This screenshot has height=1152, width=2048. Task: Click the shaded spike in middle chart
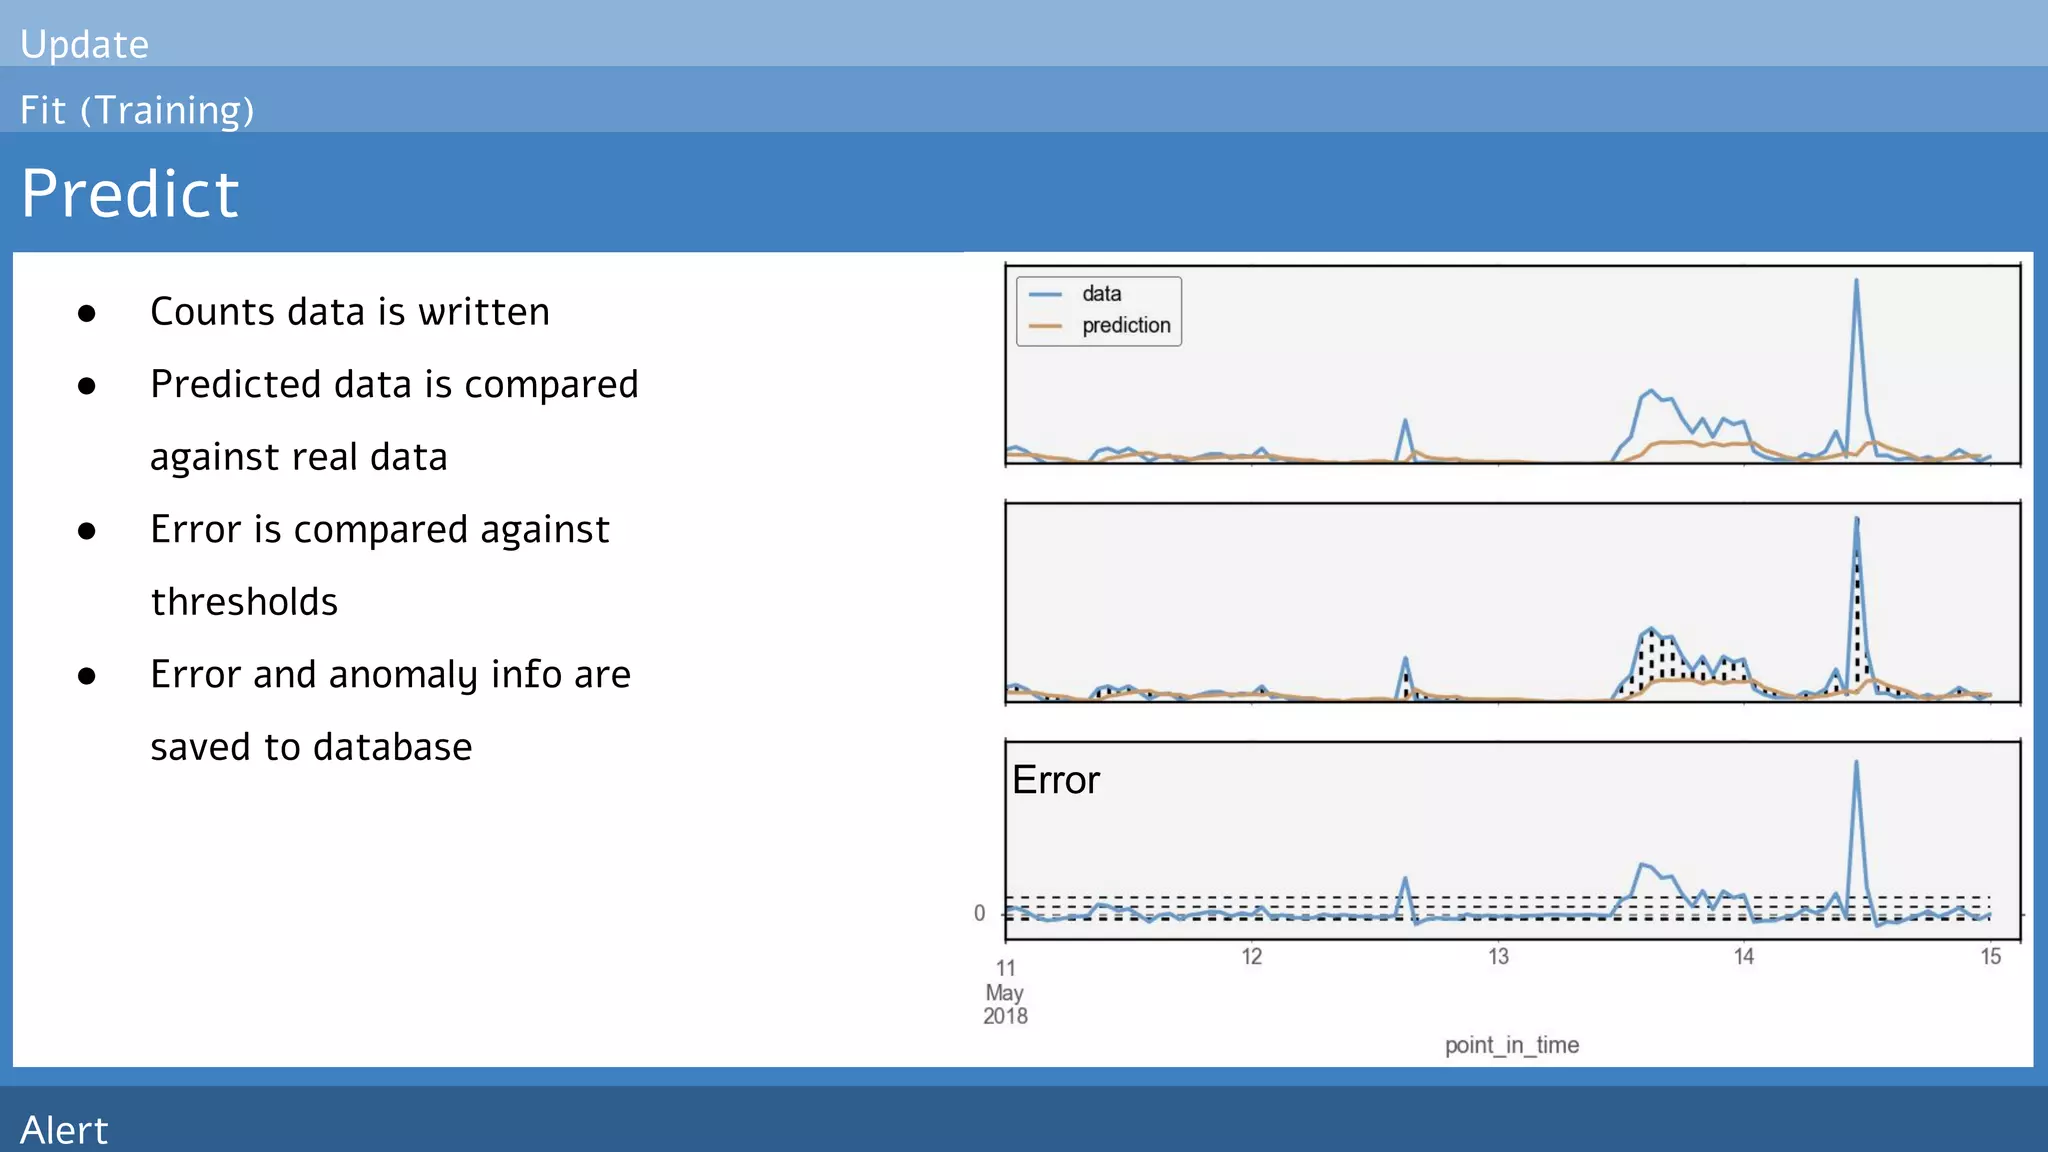click(x=1857, y=605)
